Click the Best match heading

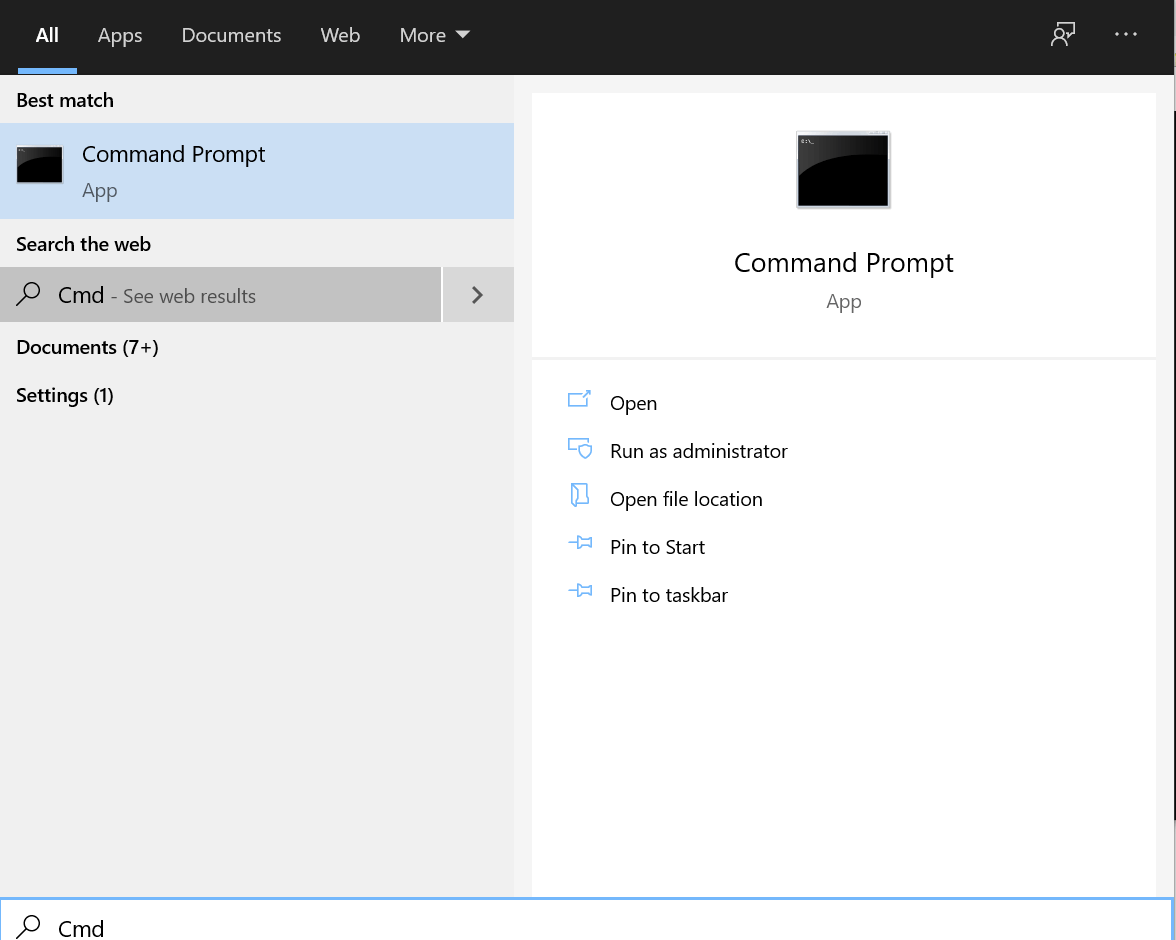click(x=64, y=100)
